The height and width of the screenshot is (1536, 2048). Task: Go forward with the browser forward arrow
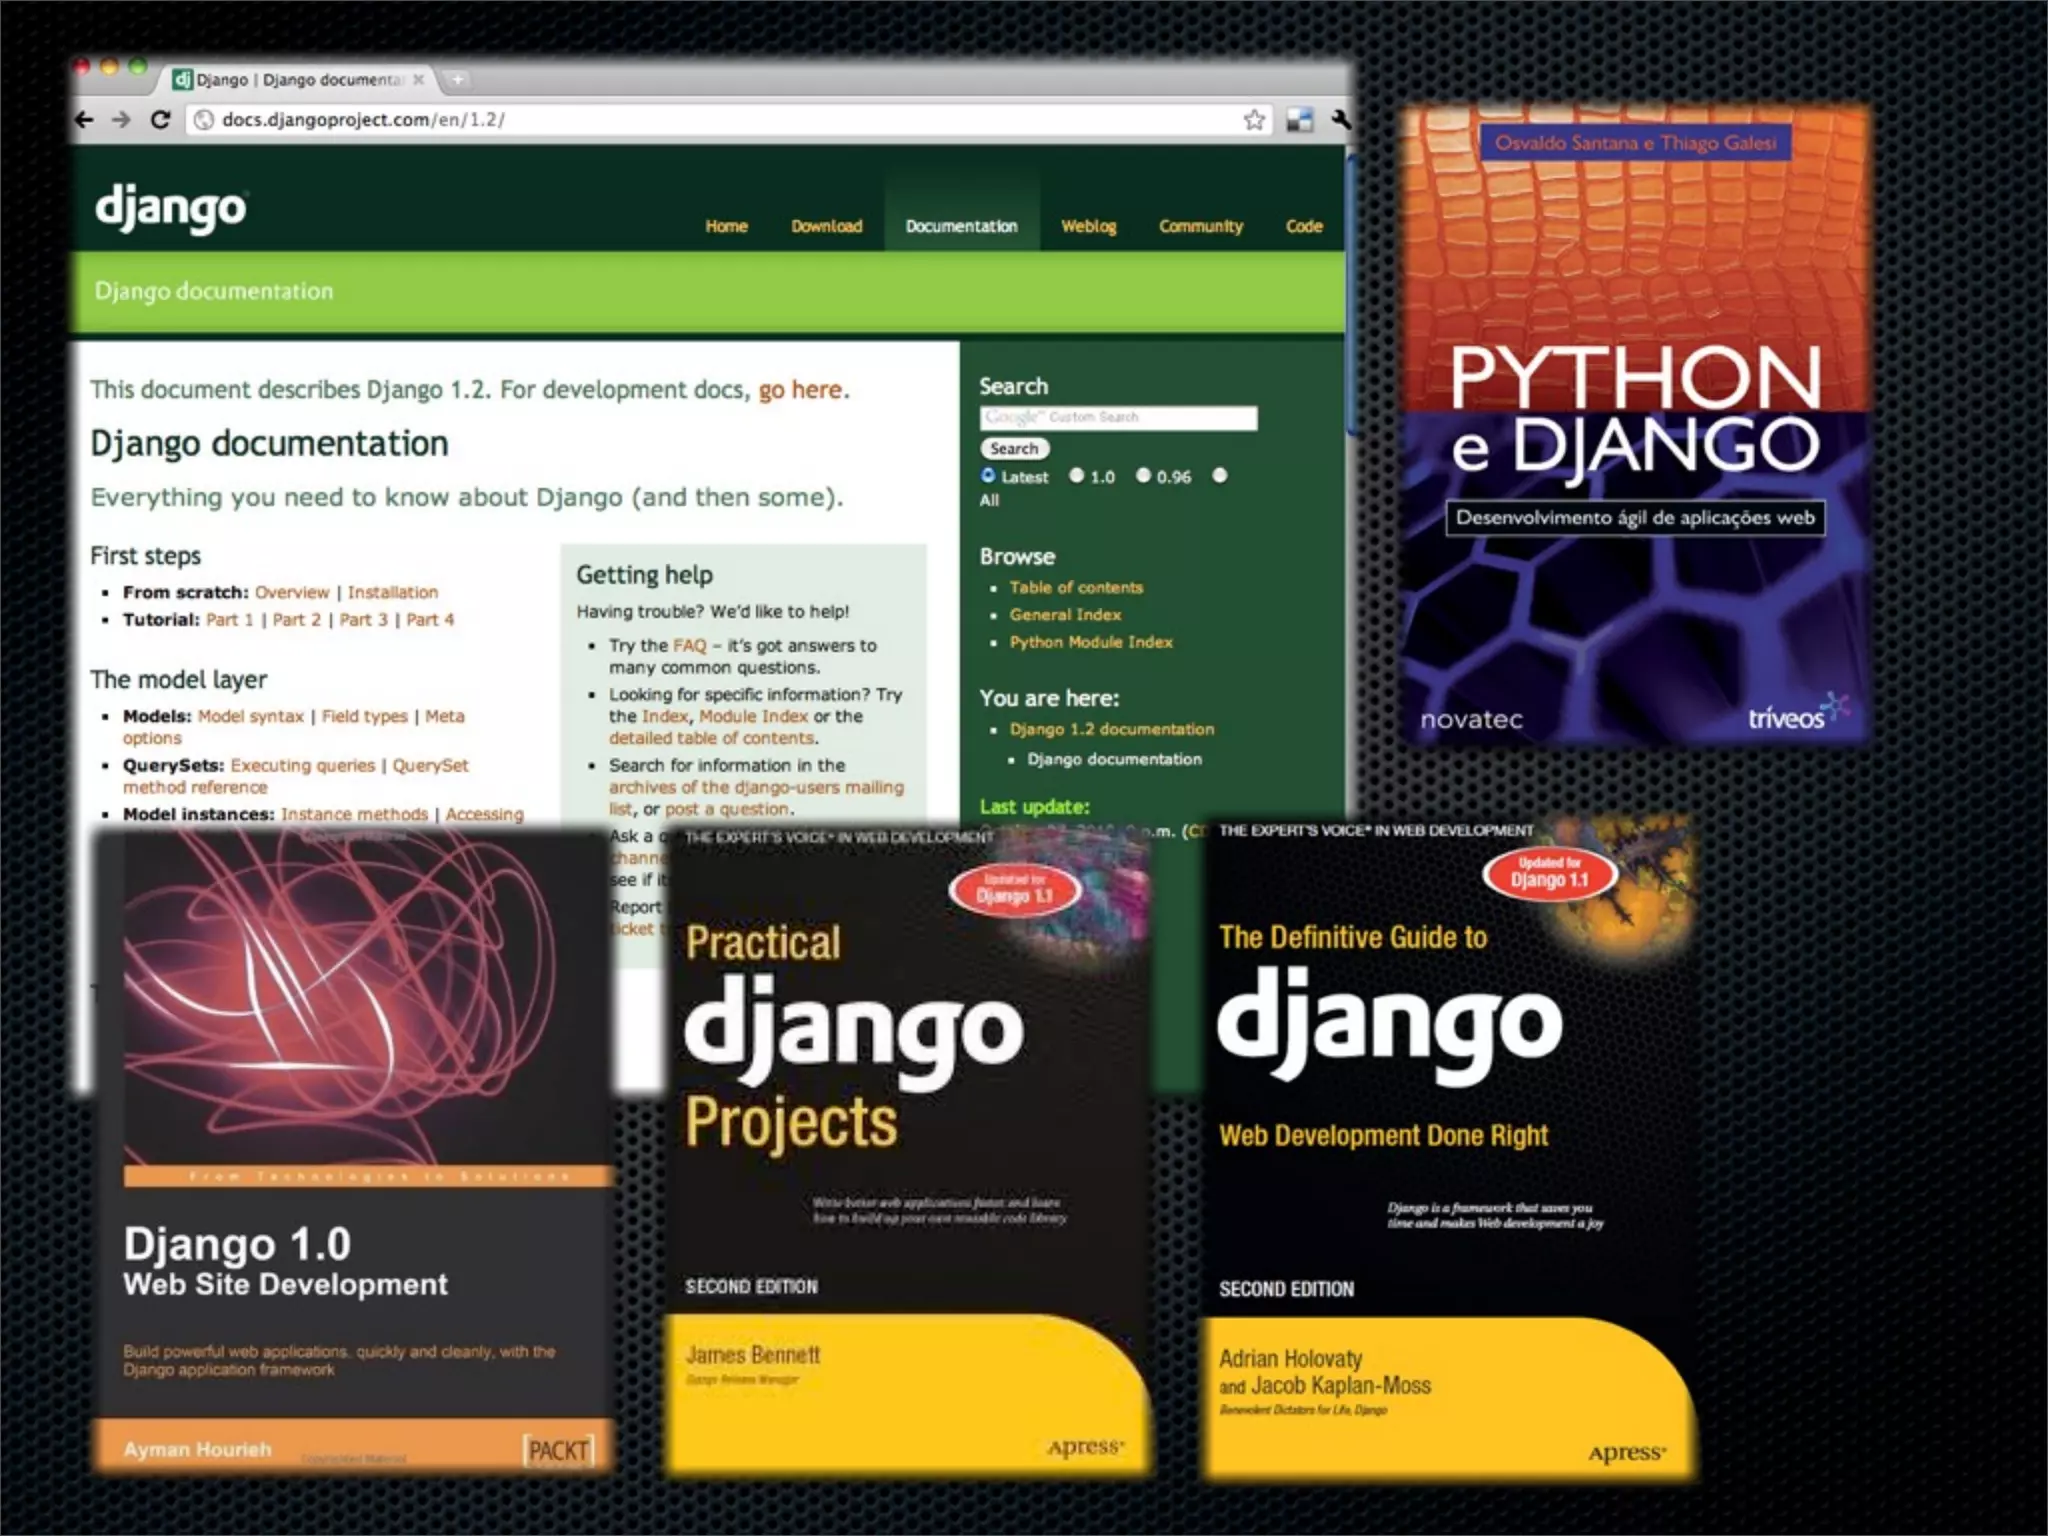(x=122, y=120)
